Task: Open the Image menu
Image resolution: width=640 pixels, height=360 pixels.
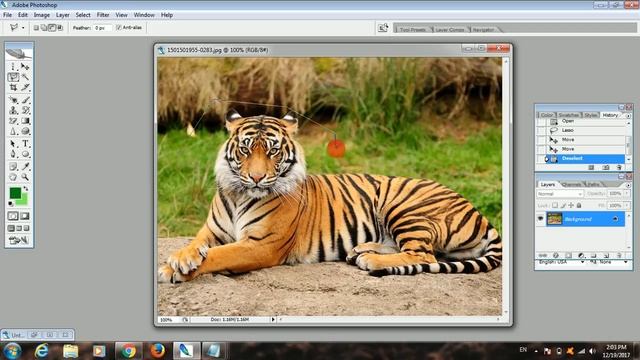Action: coord(42,15)
